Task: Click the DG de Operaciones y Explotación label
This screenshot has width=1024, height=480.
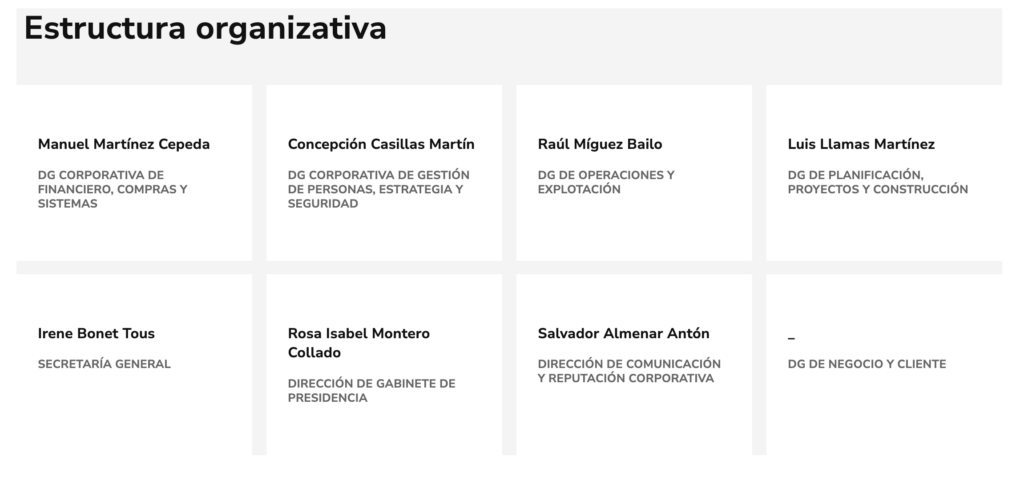Action: pyautogui.click(x=606, y=182)
